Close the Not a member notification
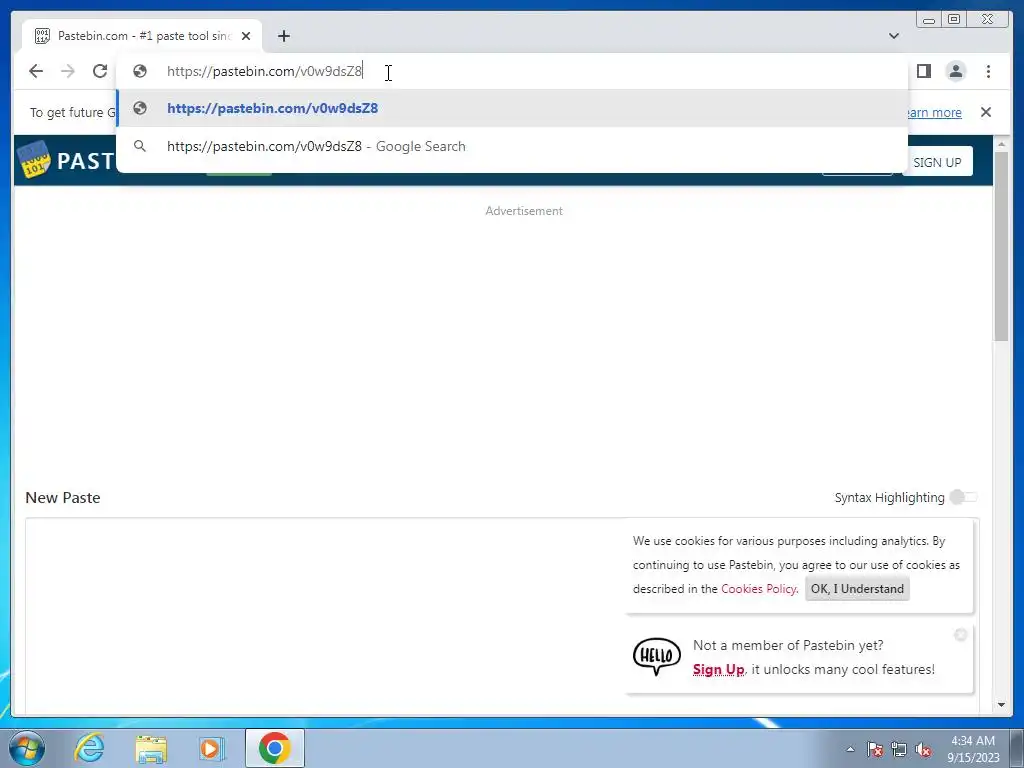This screenshot has height=768, width=1024. point(960,634)
